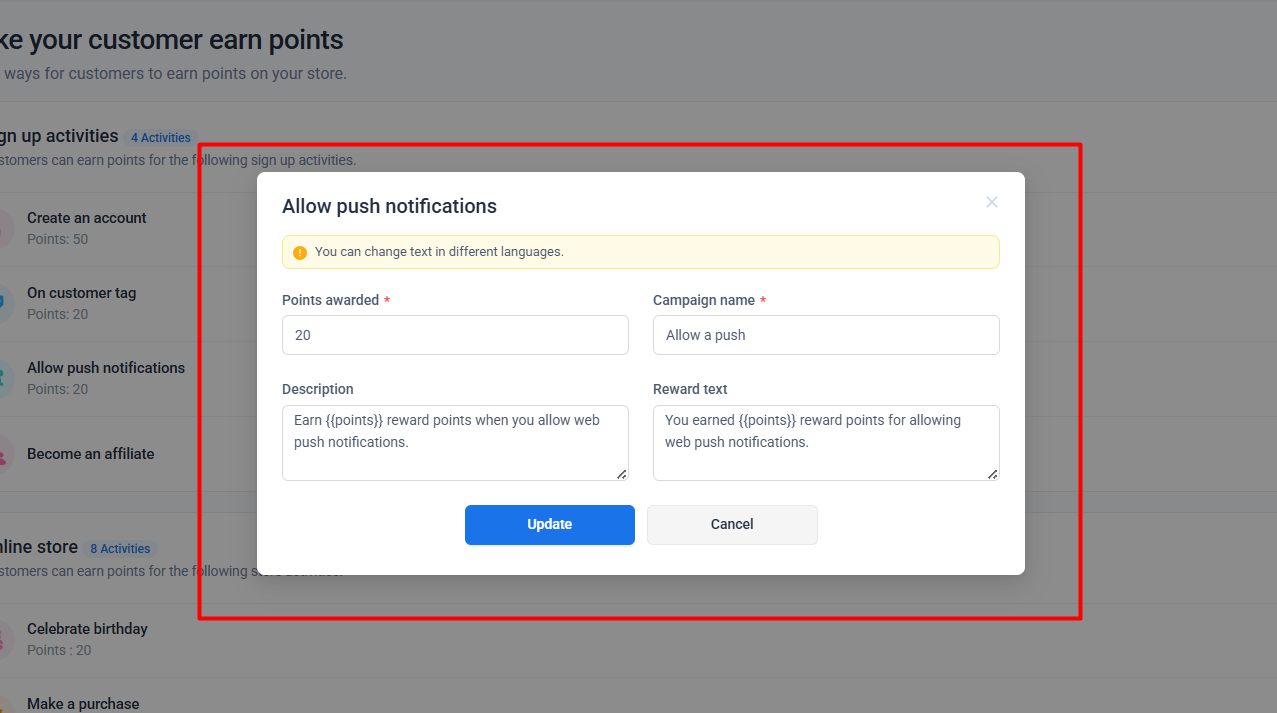Click inside the Description text area

click(455, 442)
